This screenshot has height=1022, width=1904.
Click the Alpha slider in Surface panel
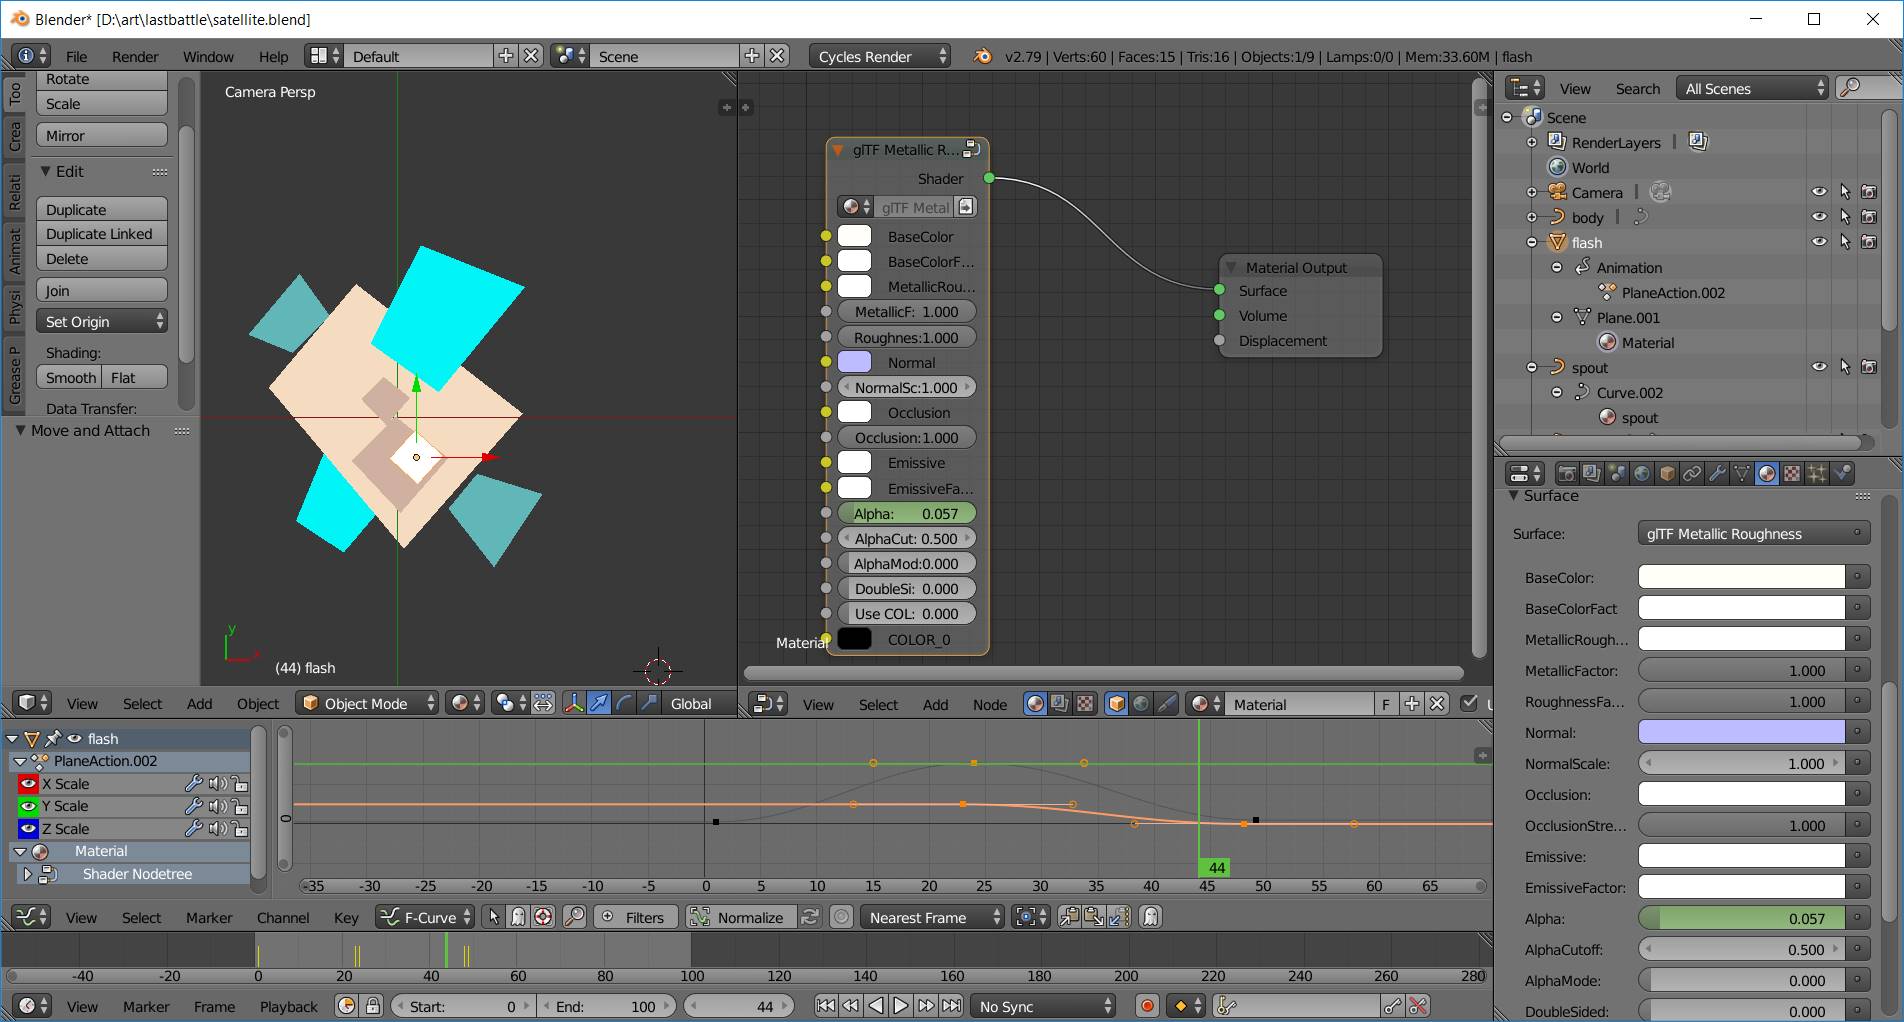pyautogui.click(x=1741, y=918)
